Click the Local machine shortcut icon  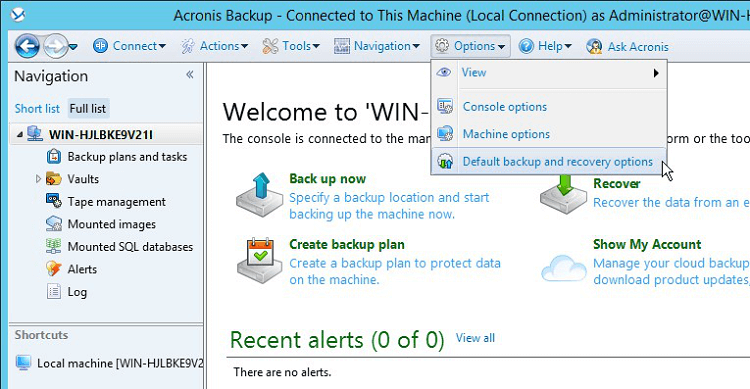point(23,363)
